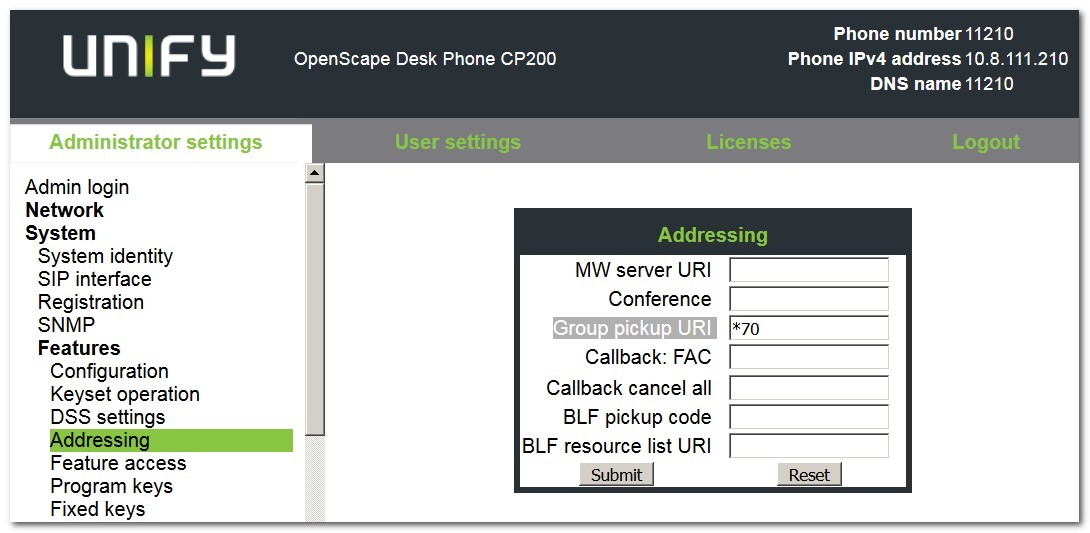This screenshot has height=533, width=1090.
Task: Click the sidebar scroll up arrow
Action: click(315, 173)
